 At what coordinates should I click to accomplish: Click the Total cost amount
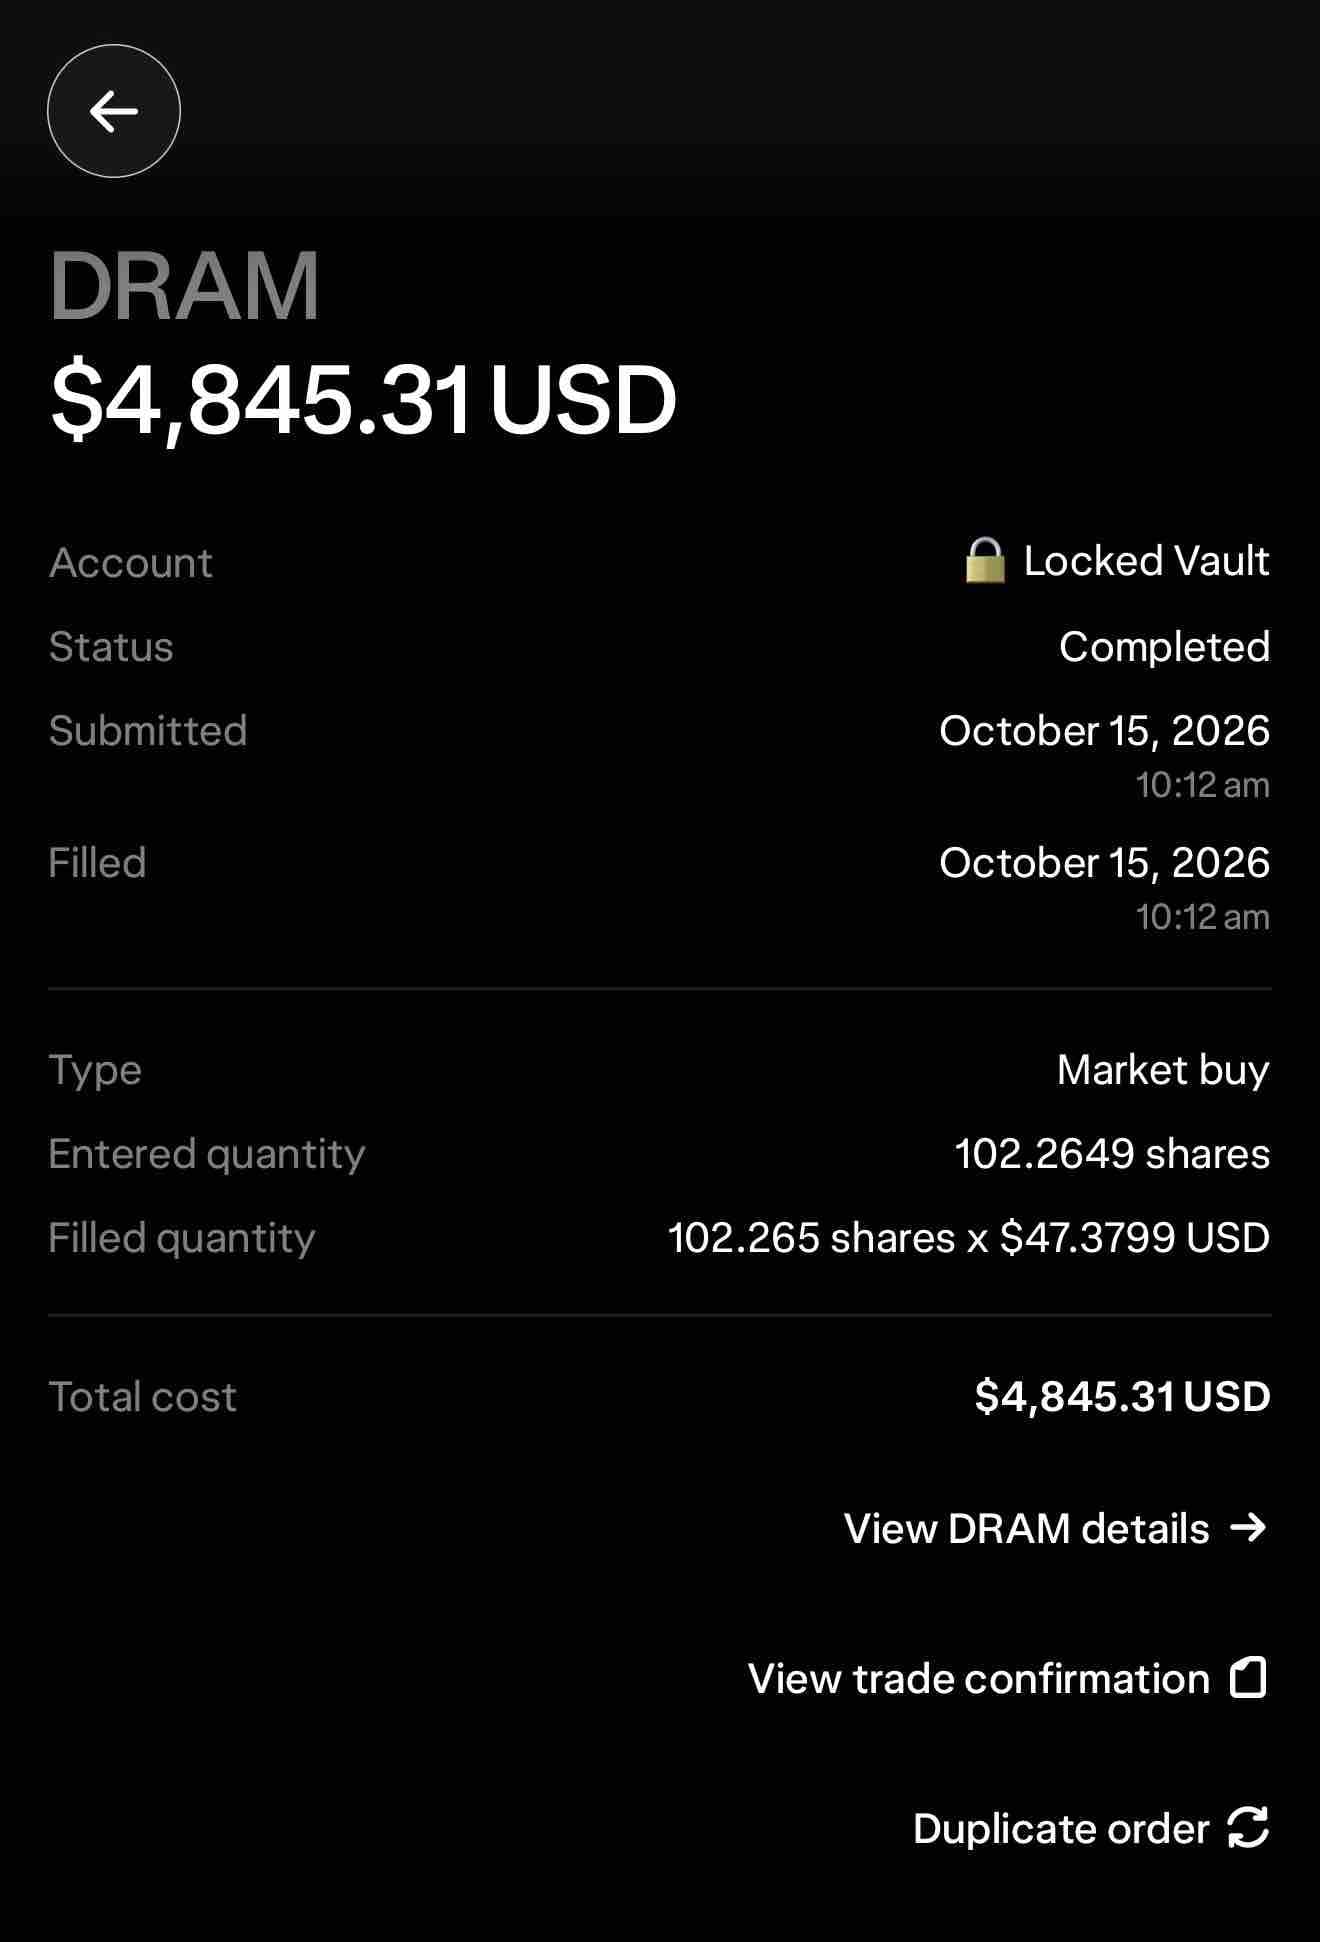[1122, 1396]
